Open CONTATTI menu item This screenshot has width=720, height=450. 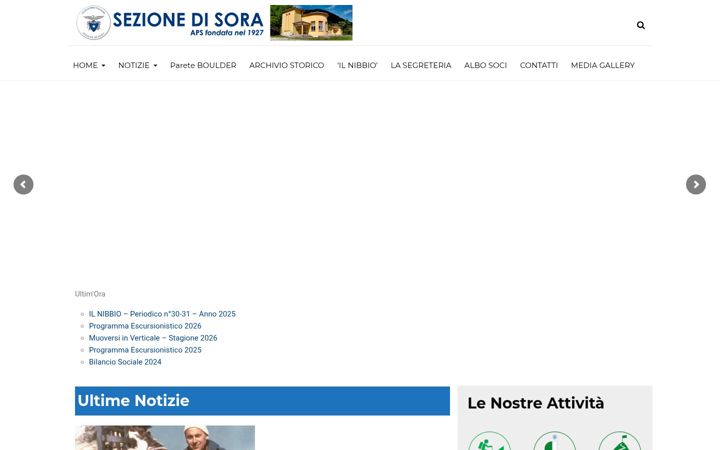(x=539, y=65)
